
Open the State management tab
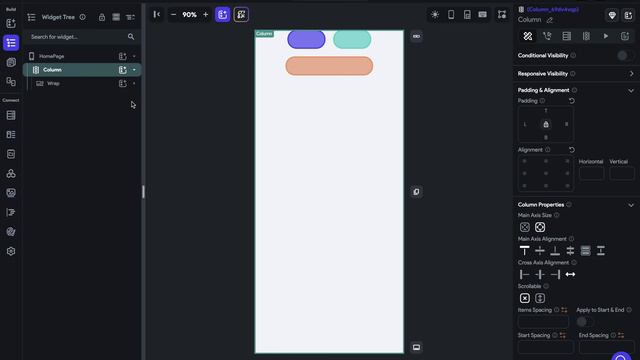coord(586,36)
